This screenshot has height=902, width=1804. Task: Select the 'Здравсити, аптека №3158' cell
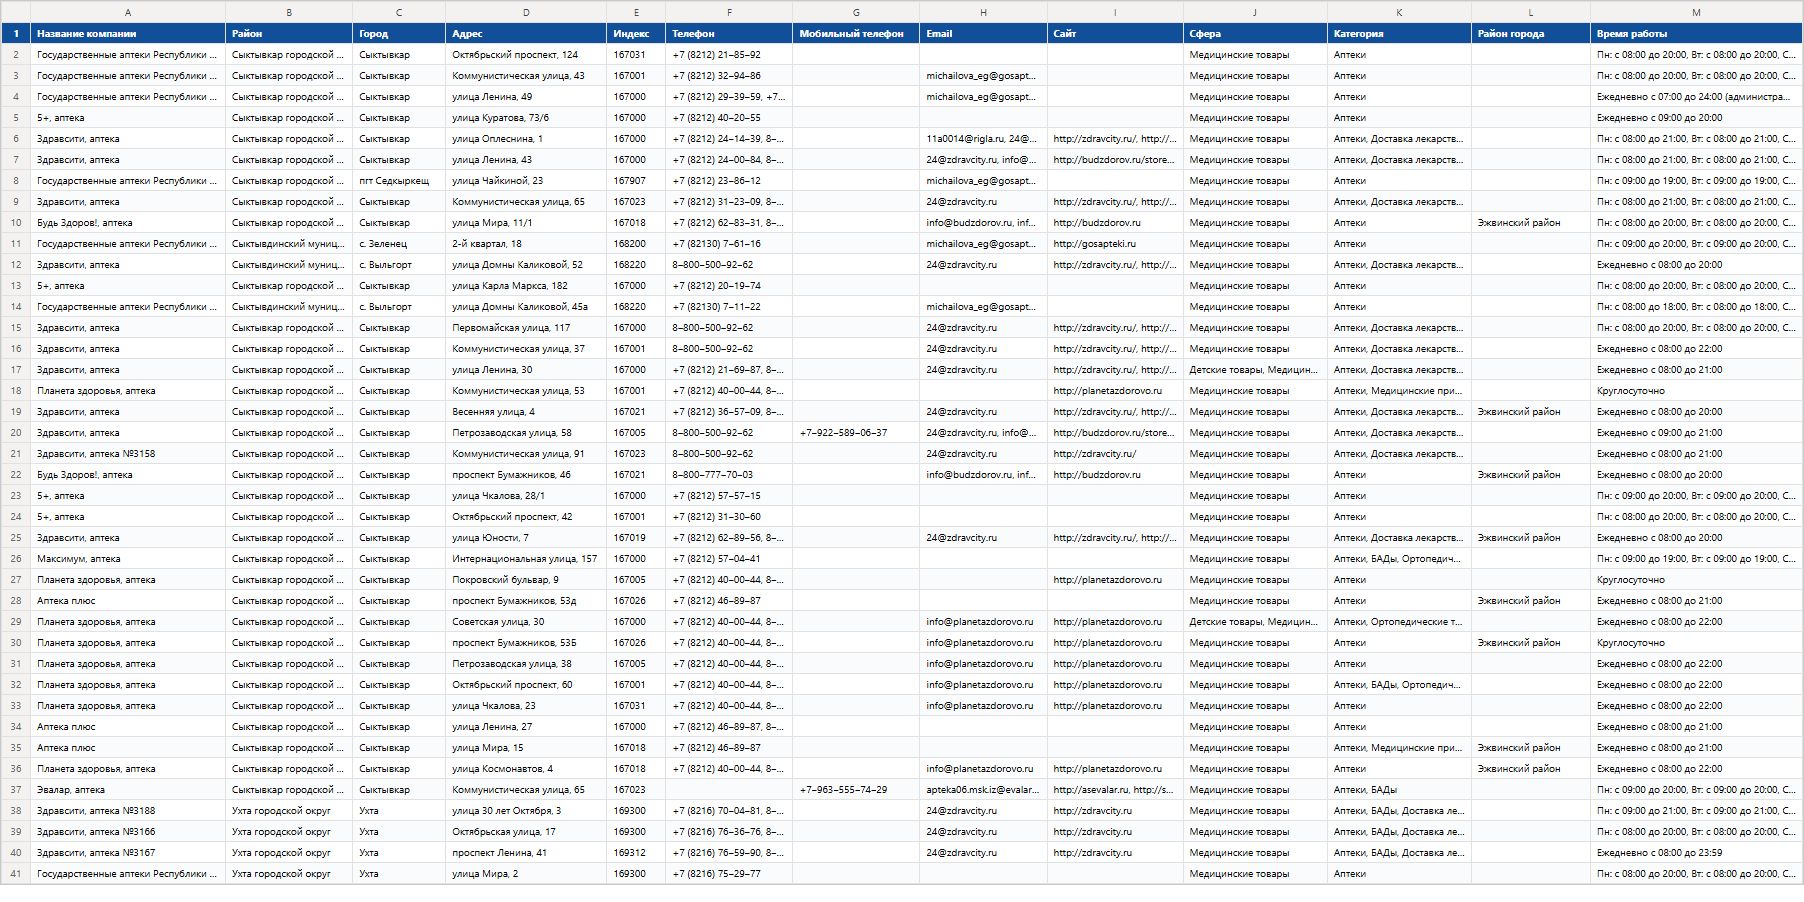pos(128,454)
